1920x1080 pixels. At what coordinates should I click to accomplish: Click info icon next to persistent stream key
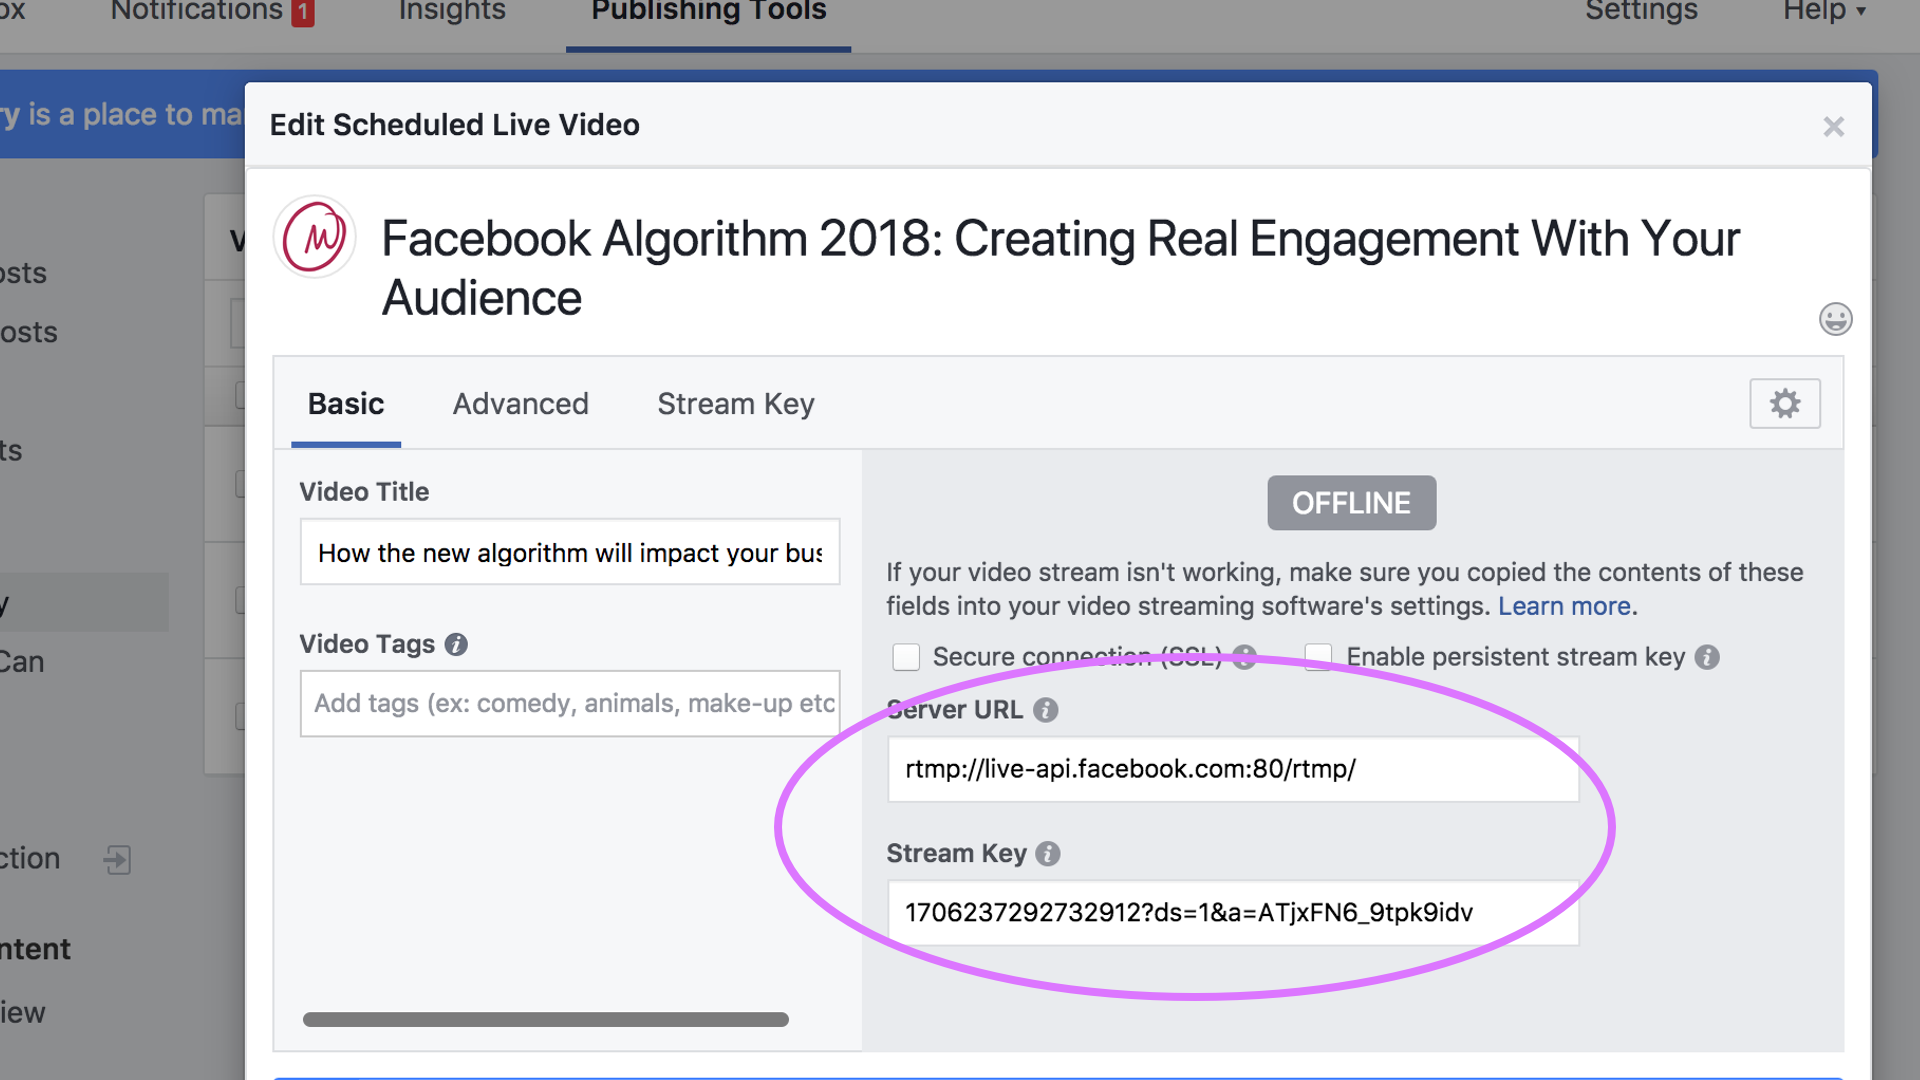point(1707,657)
